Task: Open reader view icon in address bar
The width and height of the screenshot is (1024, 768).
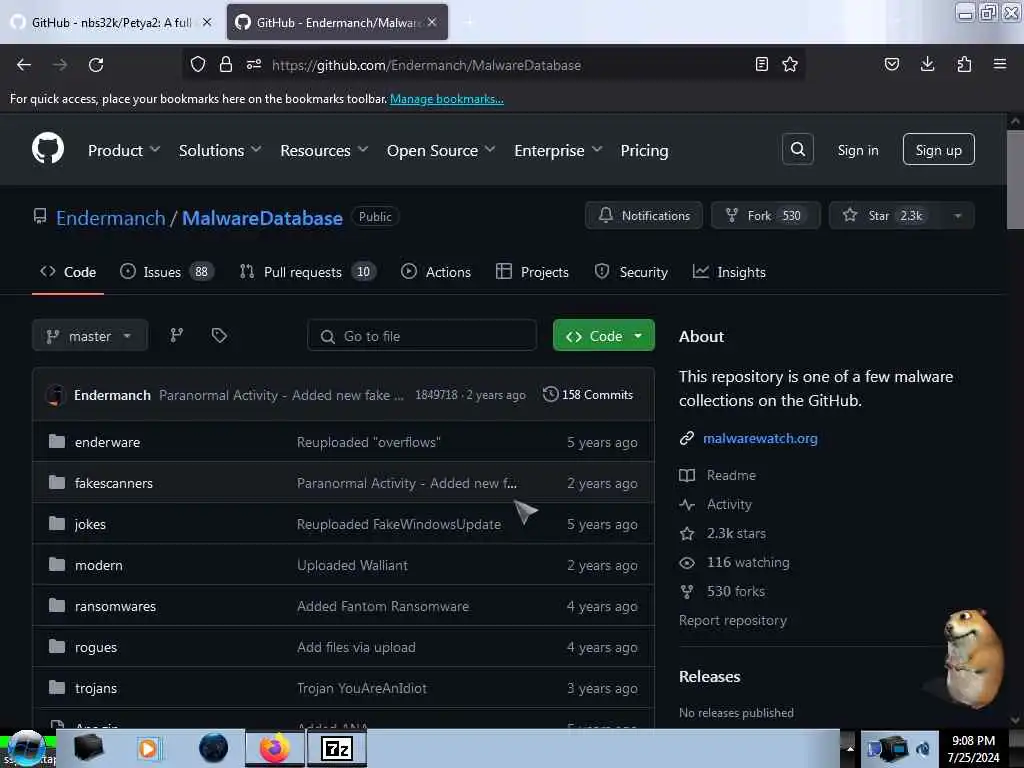Action: coord(761,64)
